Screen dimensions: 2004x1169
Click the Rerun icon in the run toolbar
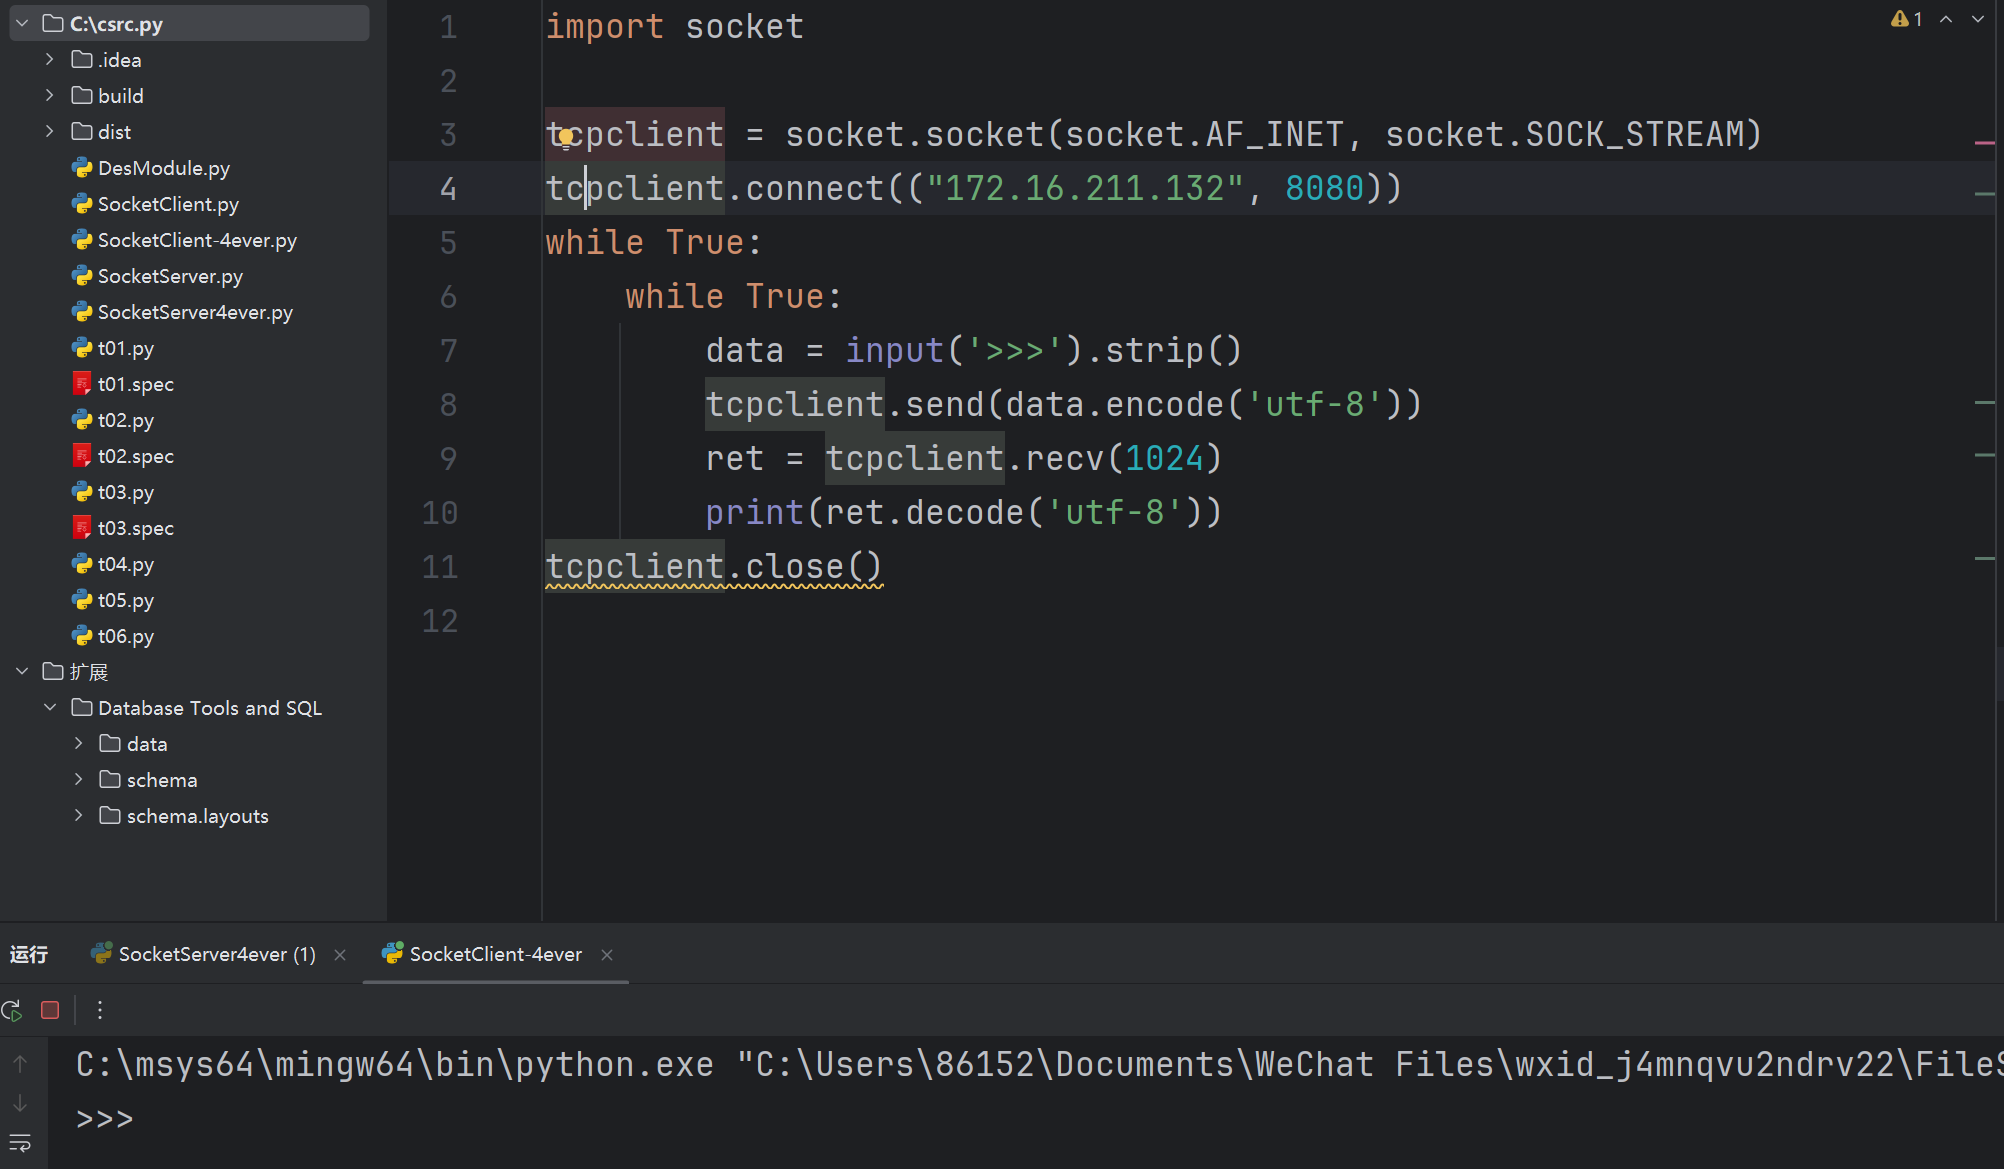12,1010
